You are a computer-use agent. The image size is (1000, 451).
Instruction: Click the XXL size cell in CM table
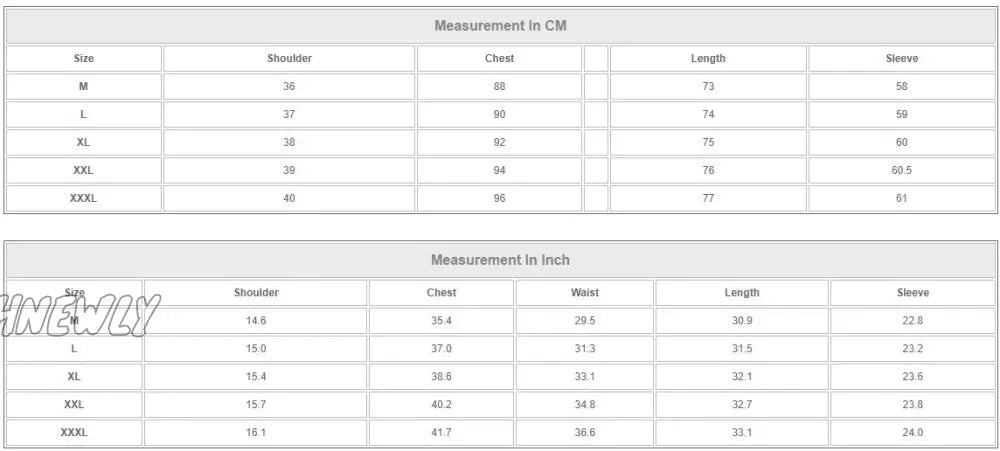pos(84,170)
